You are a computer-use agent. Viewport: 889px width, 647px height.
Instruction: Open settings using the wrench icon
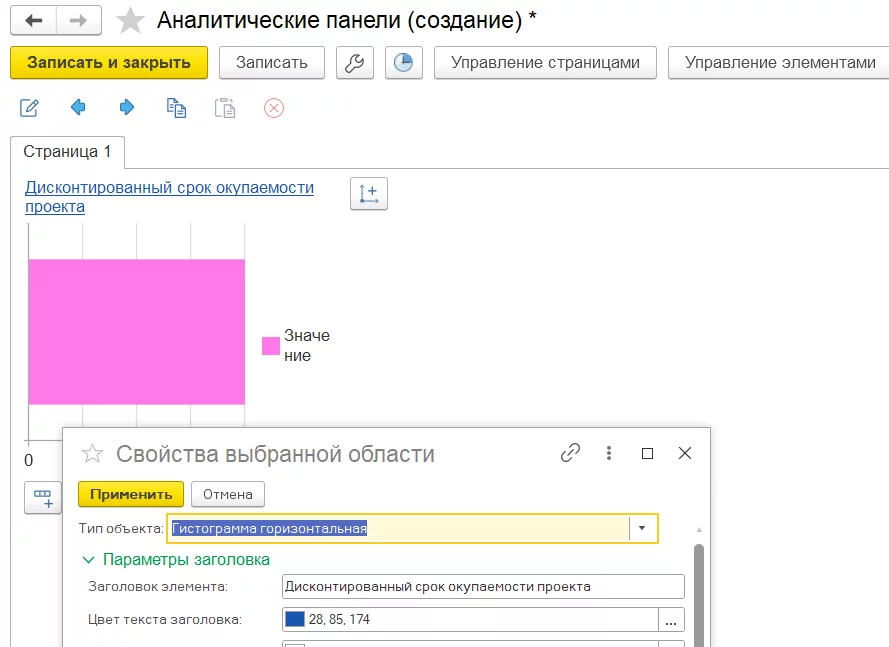[355, 61]
